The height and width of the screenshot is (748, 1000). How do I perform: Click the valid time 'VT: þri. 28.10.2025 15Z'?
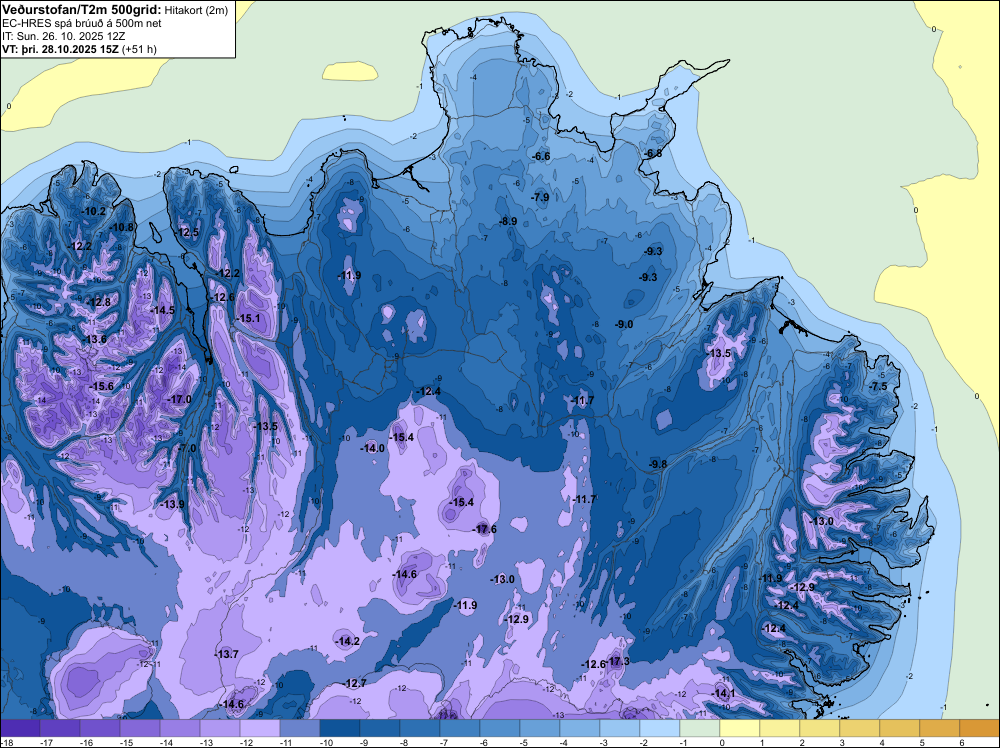point(60,49)
